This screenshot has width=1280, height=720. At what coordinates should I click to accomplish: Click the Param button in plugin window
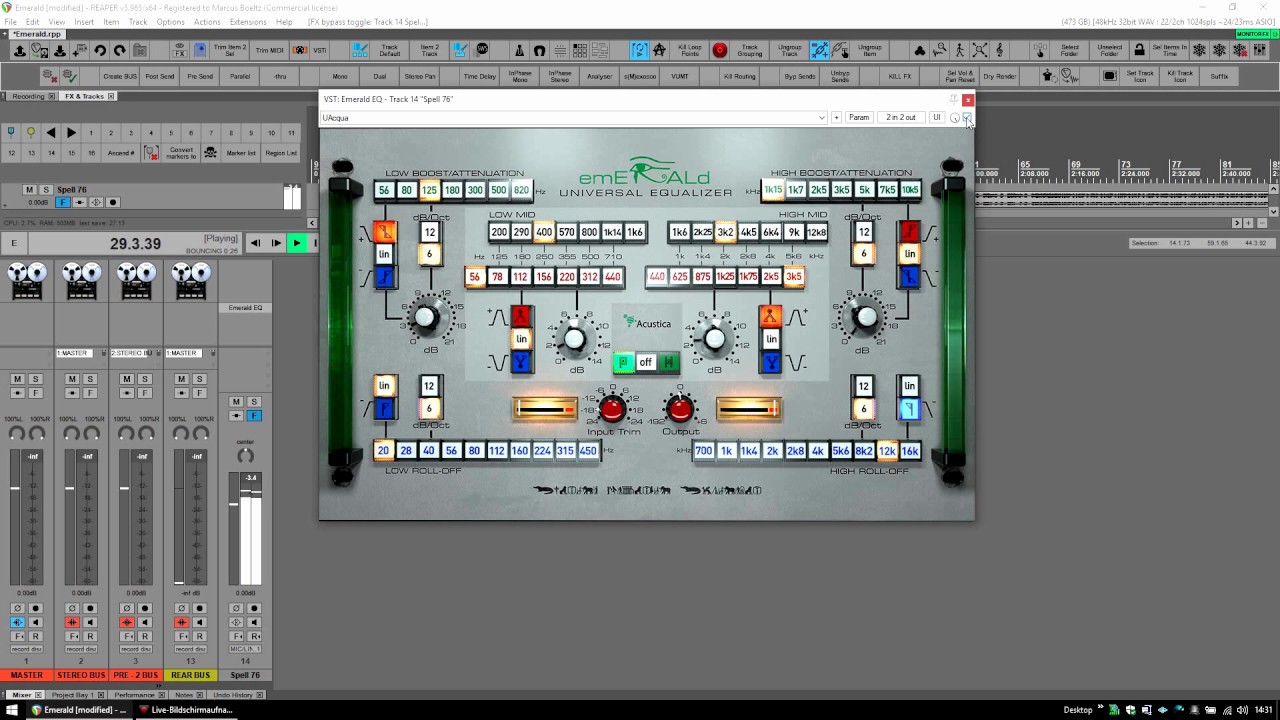click(x=859, y=118)
